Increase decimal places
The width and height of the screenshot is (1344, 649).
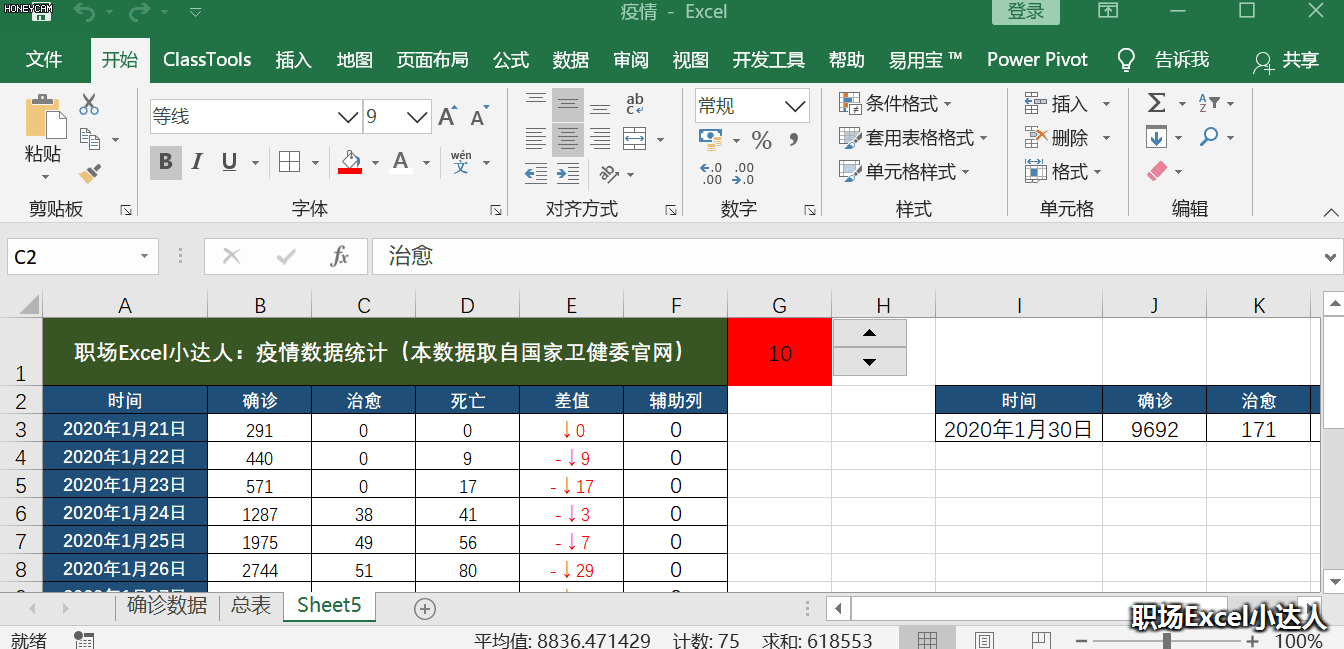[711, 174]
